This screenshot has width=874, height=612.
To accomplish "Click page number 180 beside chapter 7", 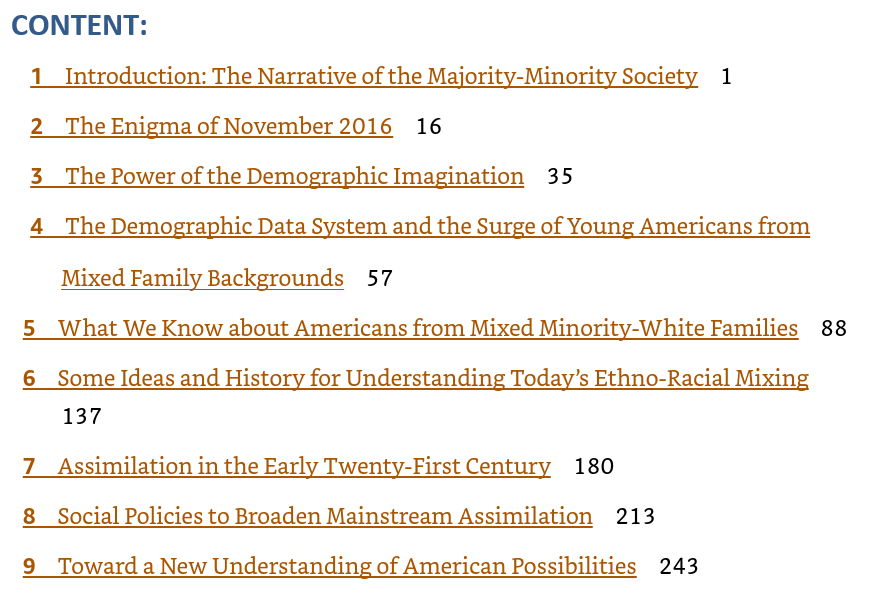I will click(x=594, y=466).
